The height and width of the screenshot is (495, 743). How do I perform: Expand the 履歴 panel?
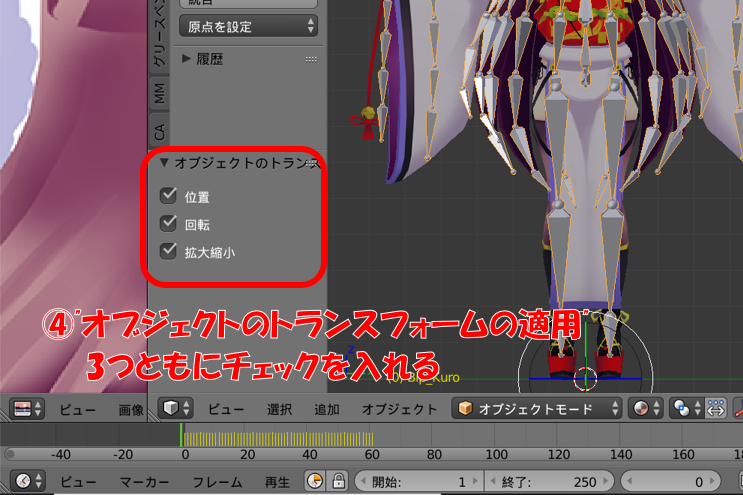coord(203,59)
